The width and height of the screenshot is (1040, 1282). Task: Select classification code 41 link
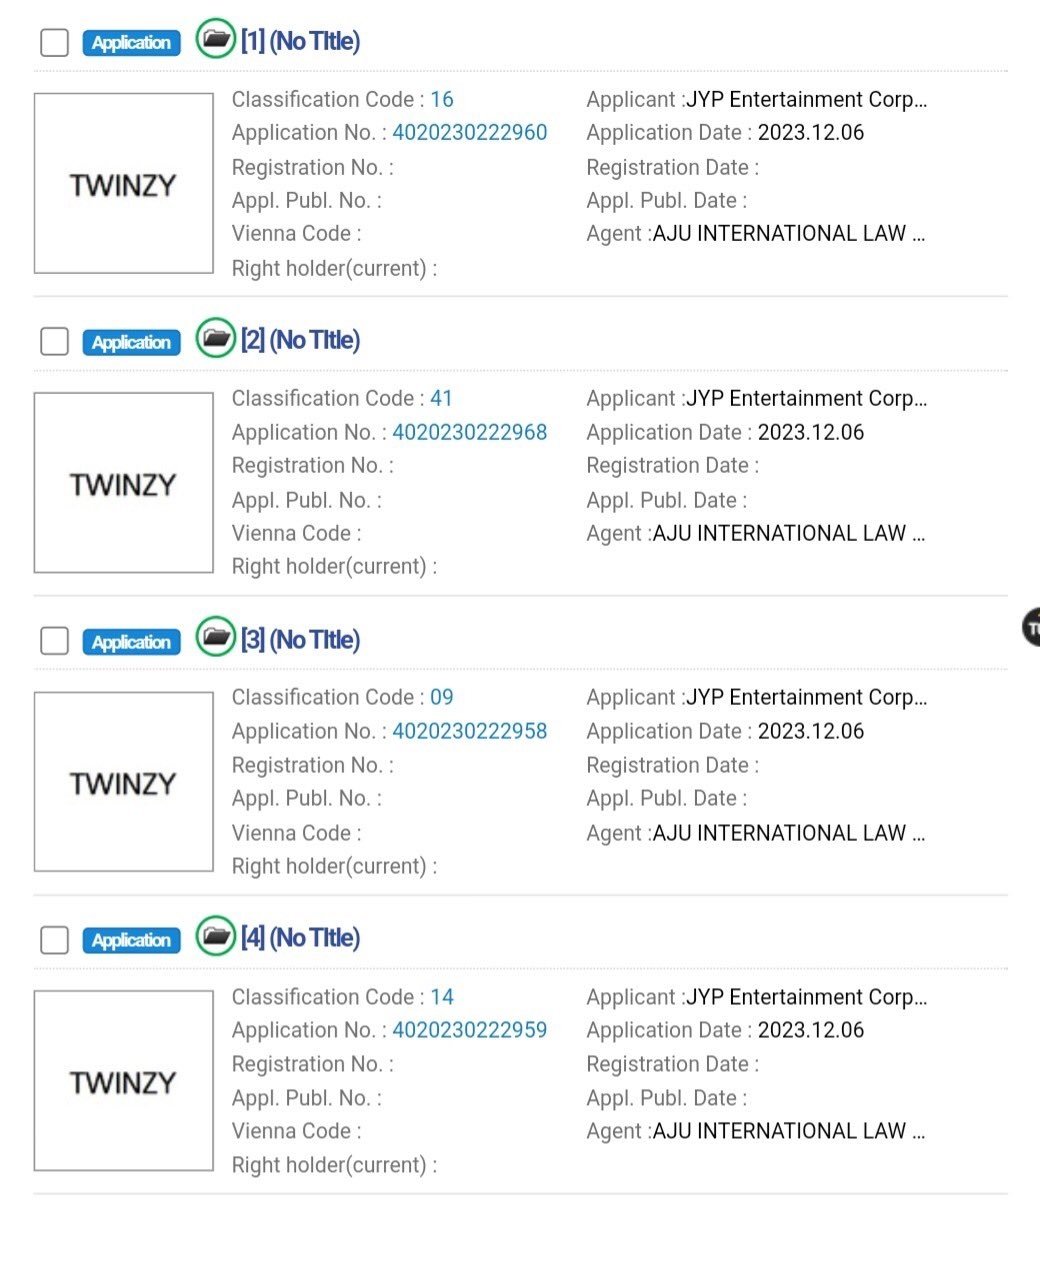[444, 398]
